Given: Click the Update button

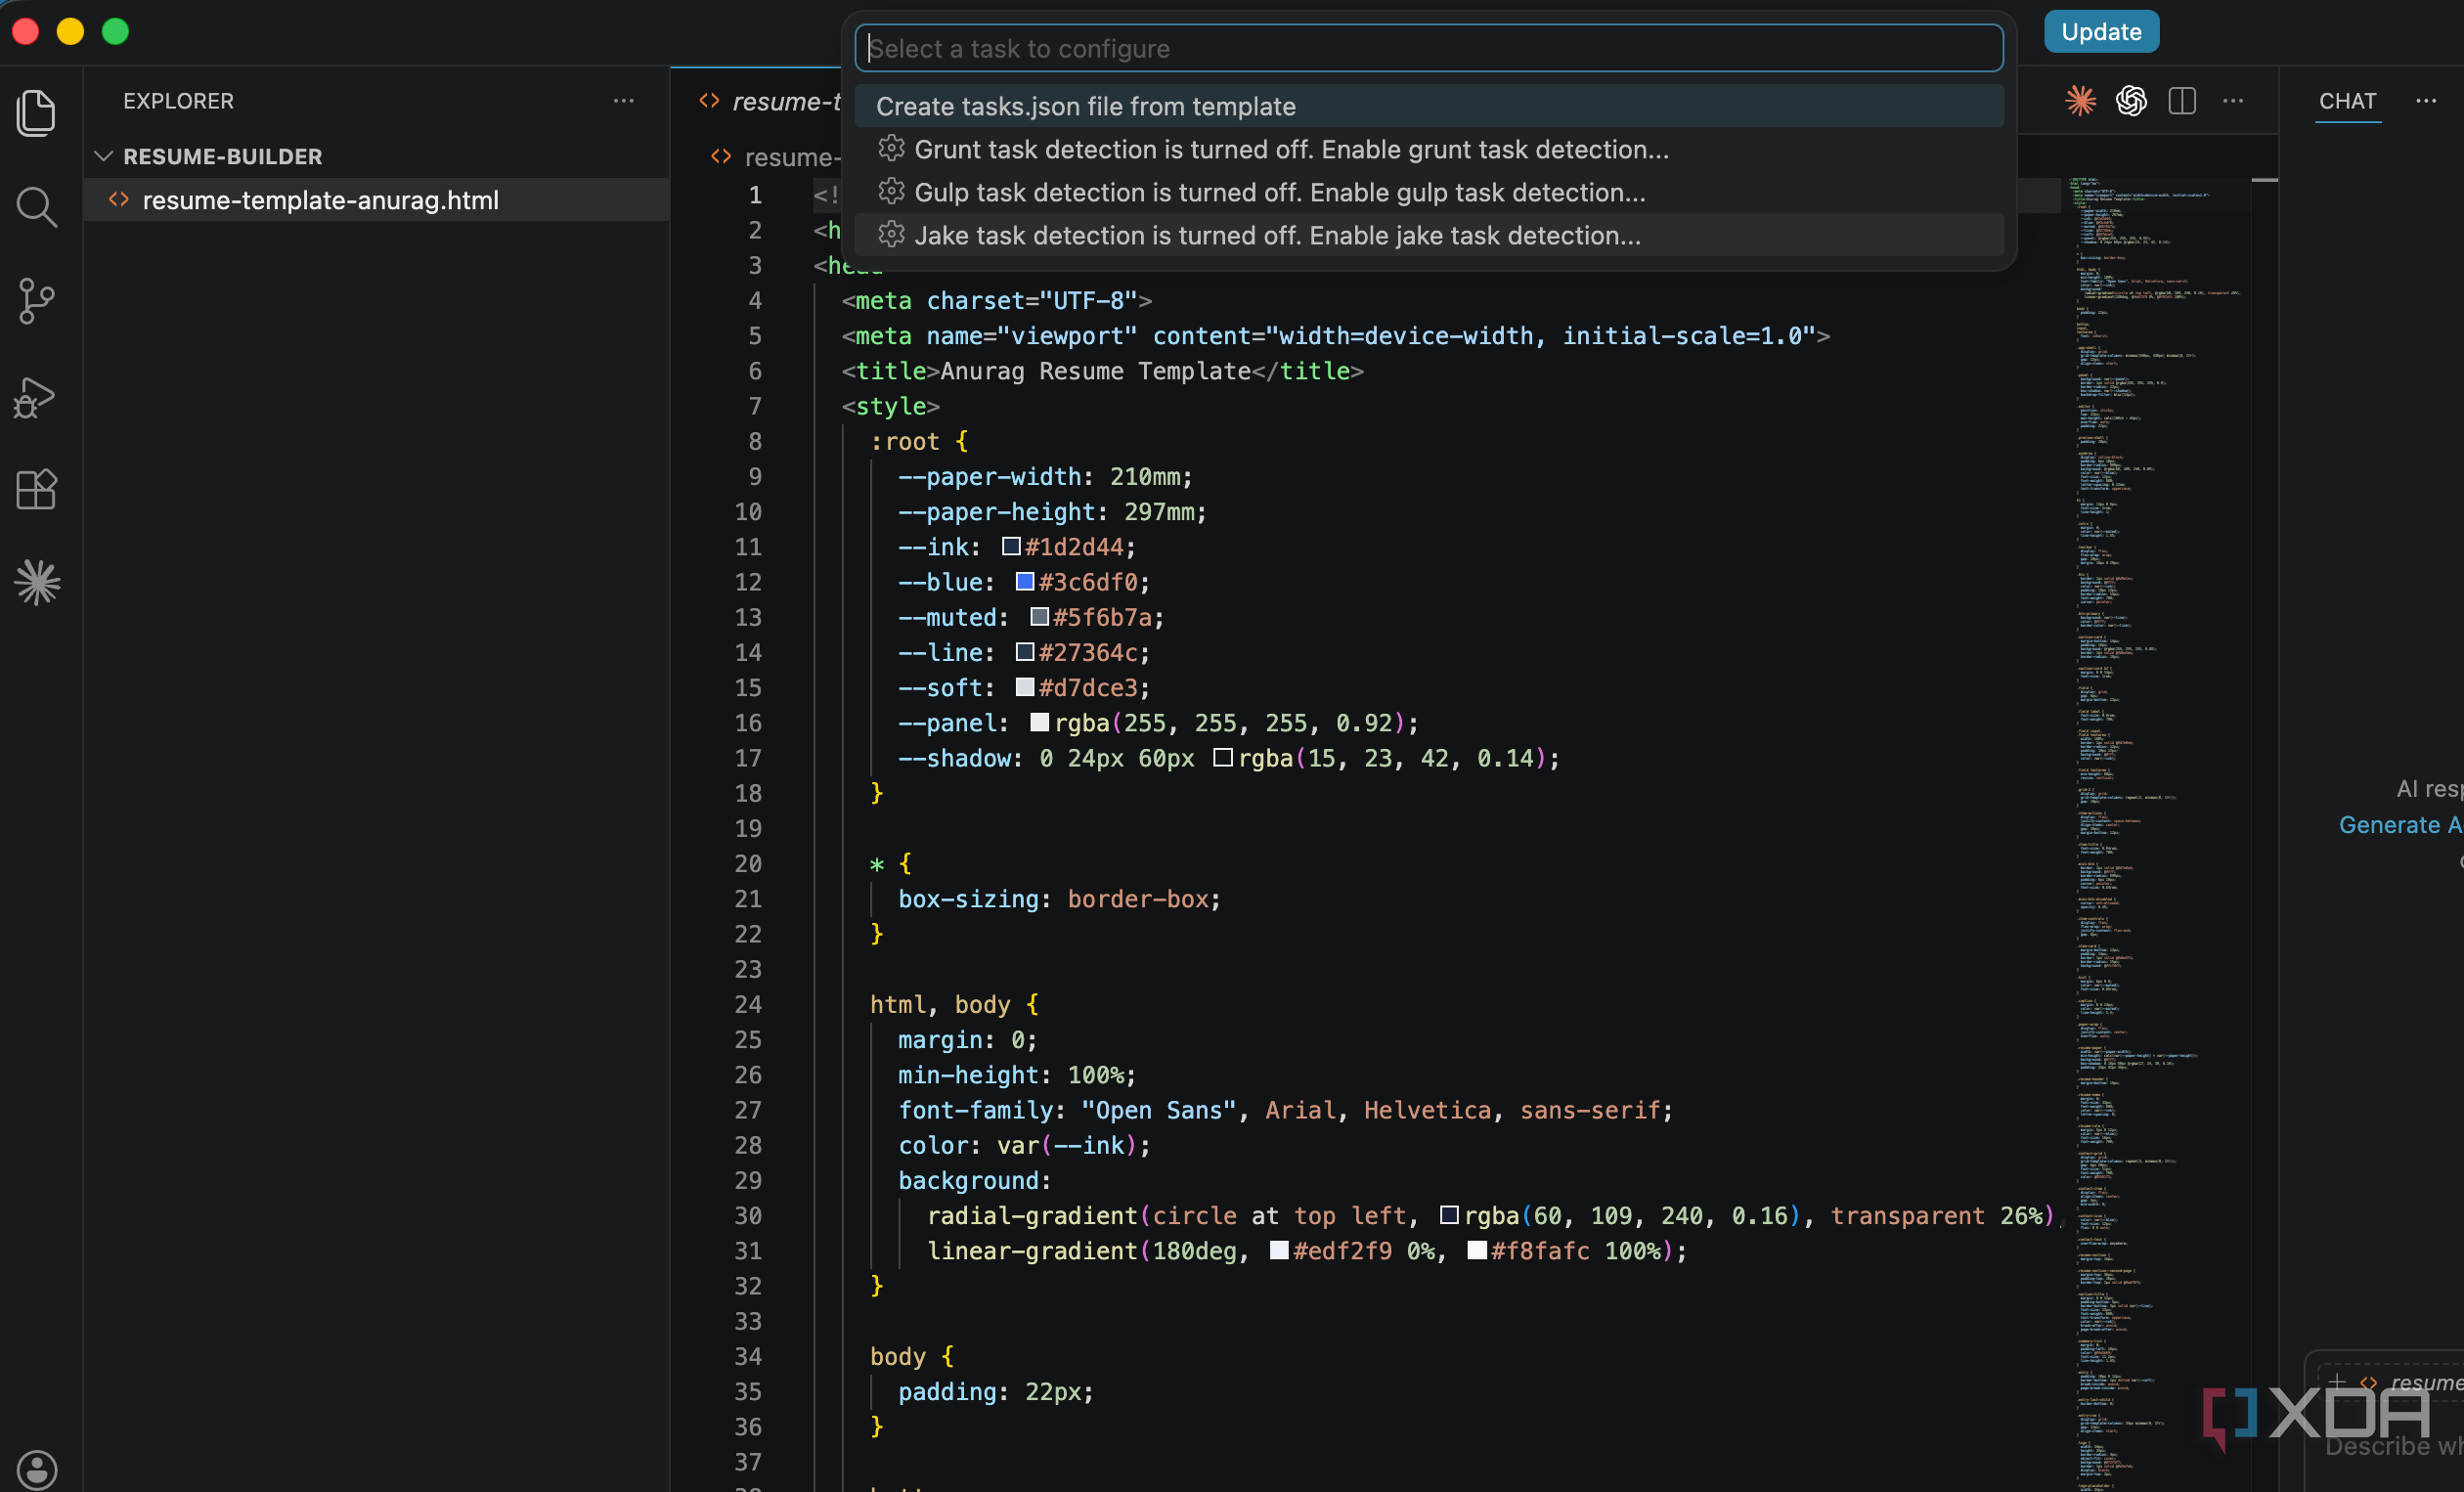Looking at the screenshot, I should point(2101,32).
